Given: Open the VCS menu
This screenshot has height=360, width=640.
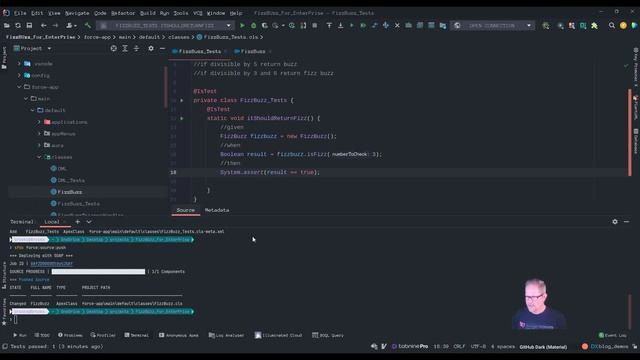Looking at the screenshot, I should coord(198,13).
